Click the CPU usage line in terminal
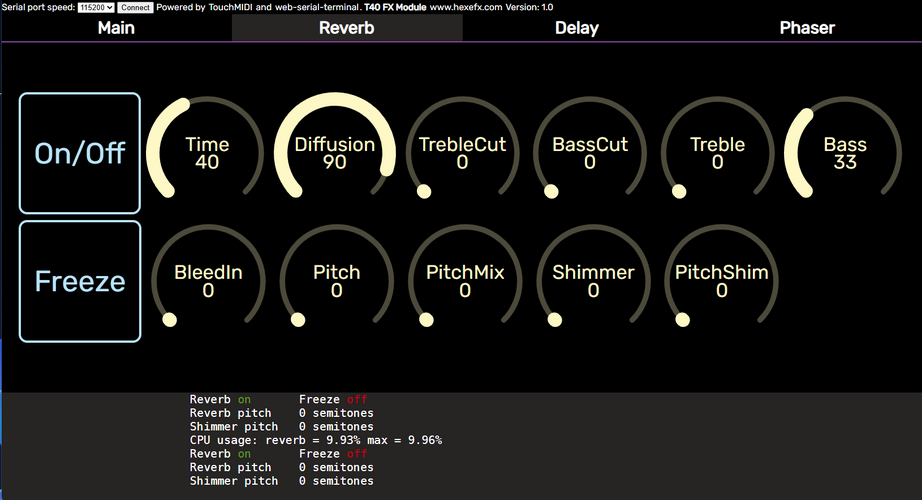The width and height of the screenshot is (922, 500). [316, 440]
